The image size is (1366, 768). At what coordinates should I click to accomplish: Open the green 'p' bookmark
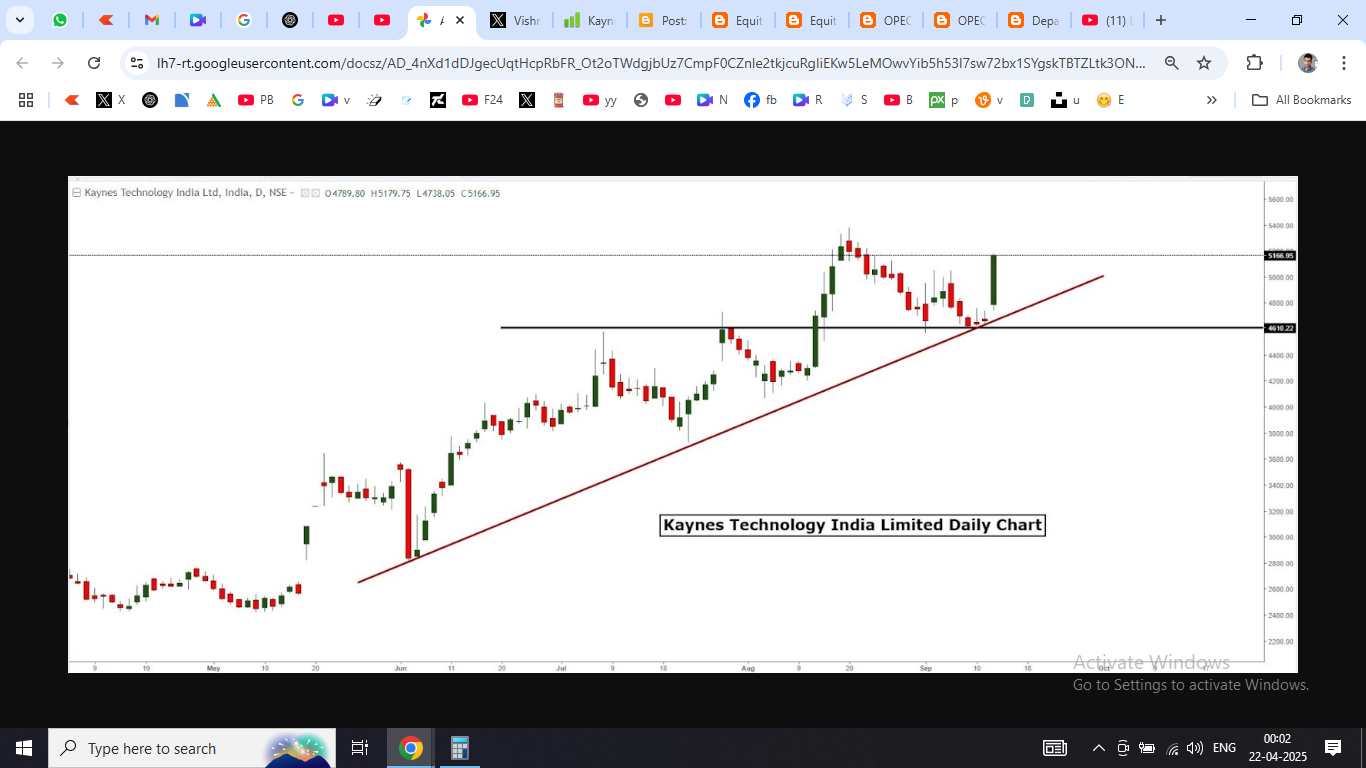tap(944, 100)
